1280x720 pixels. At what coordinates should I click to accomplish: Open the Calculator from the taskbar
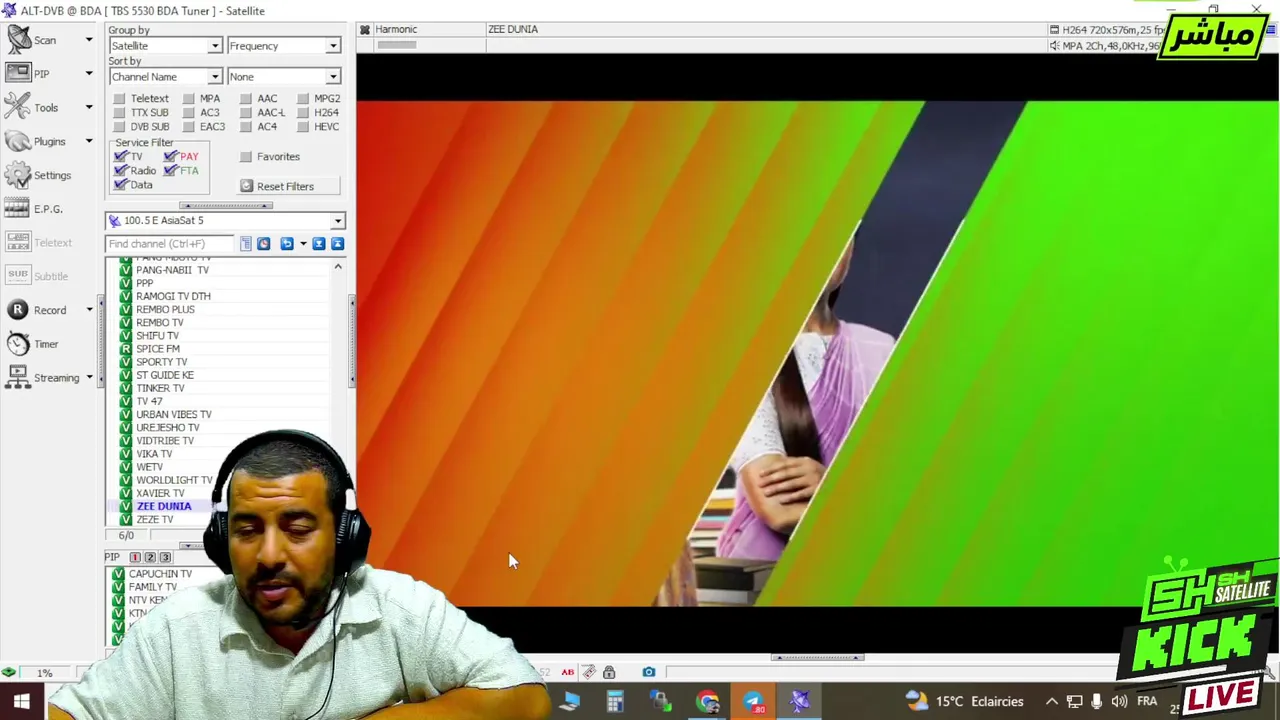pyautogui.click(x=615, y=702)
